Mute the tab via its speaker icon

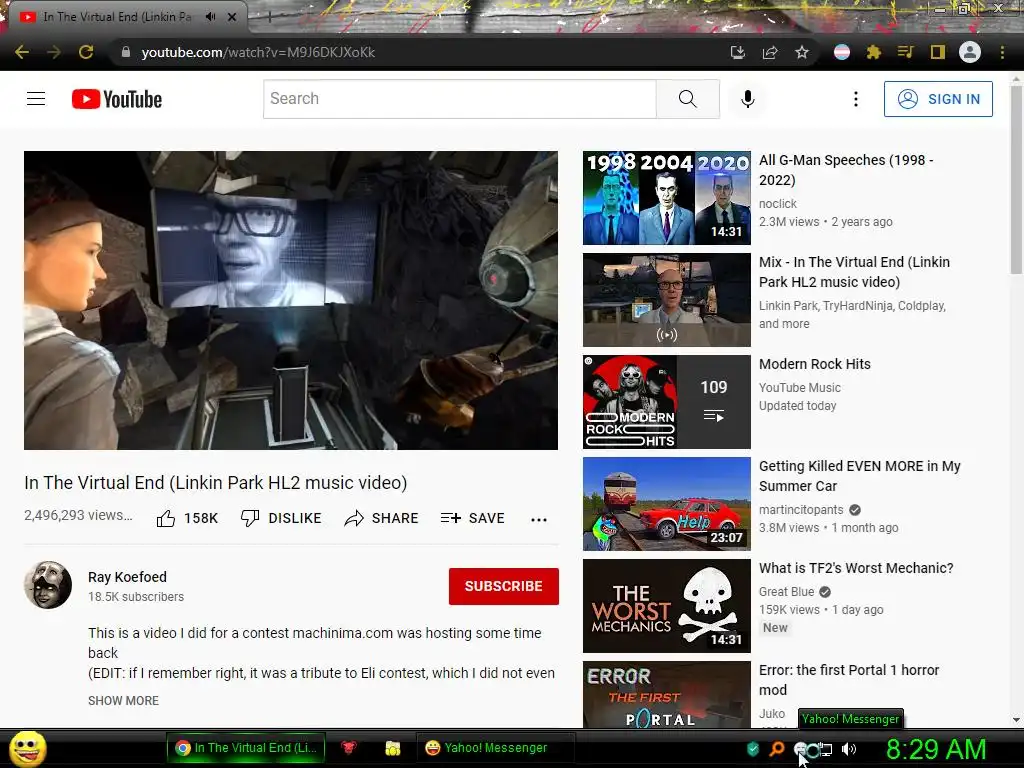(x=210, y=17)
